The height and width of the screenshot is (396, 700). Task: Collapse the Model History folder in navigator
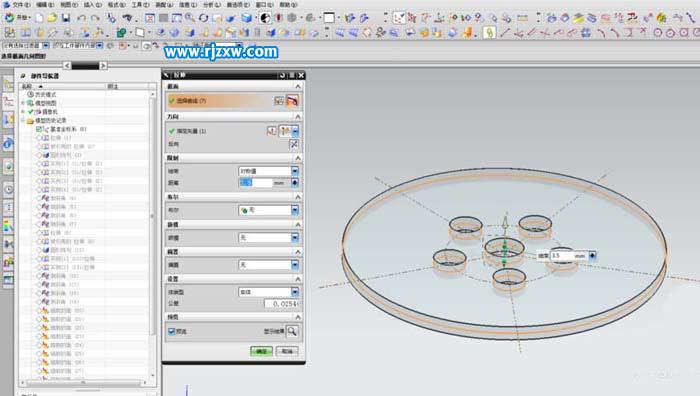[x=23, y=121]
